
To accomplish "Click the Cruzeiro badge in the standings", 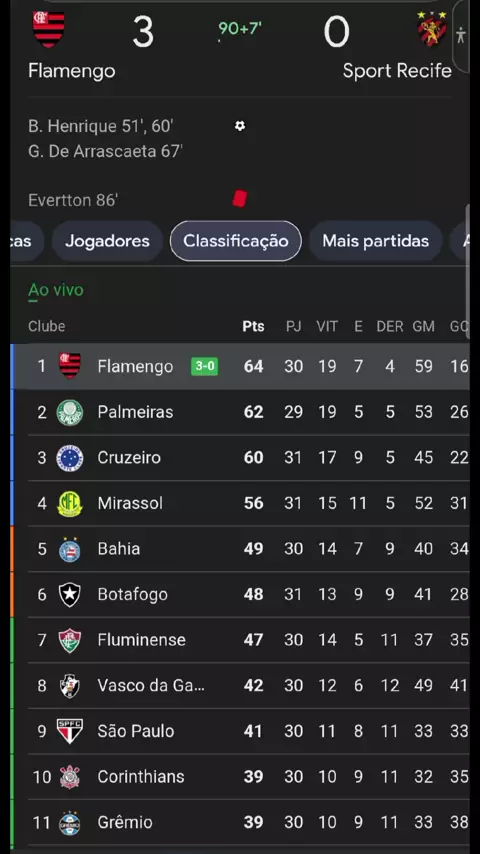I will click(x=70, y=458).
